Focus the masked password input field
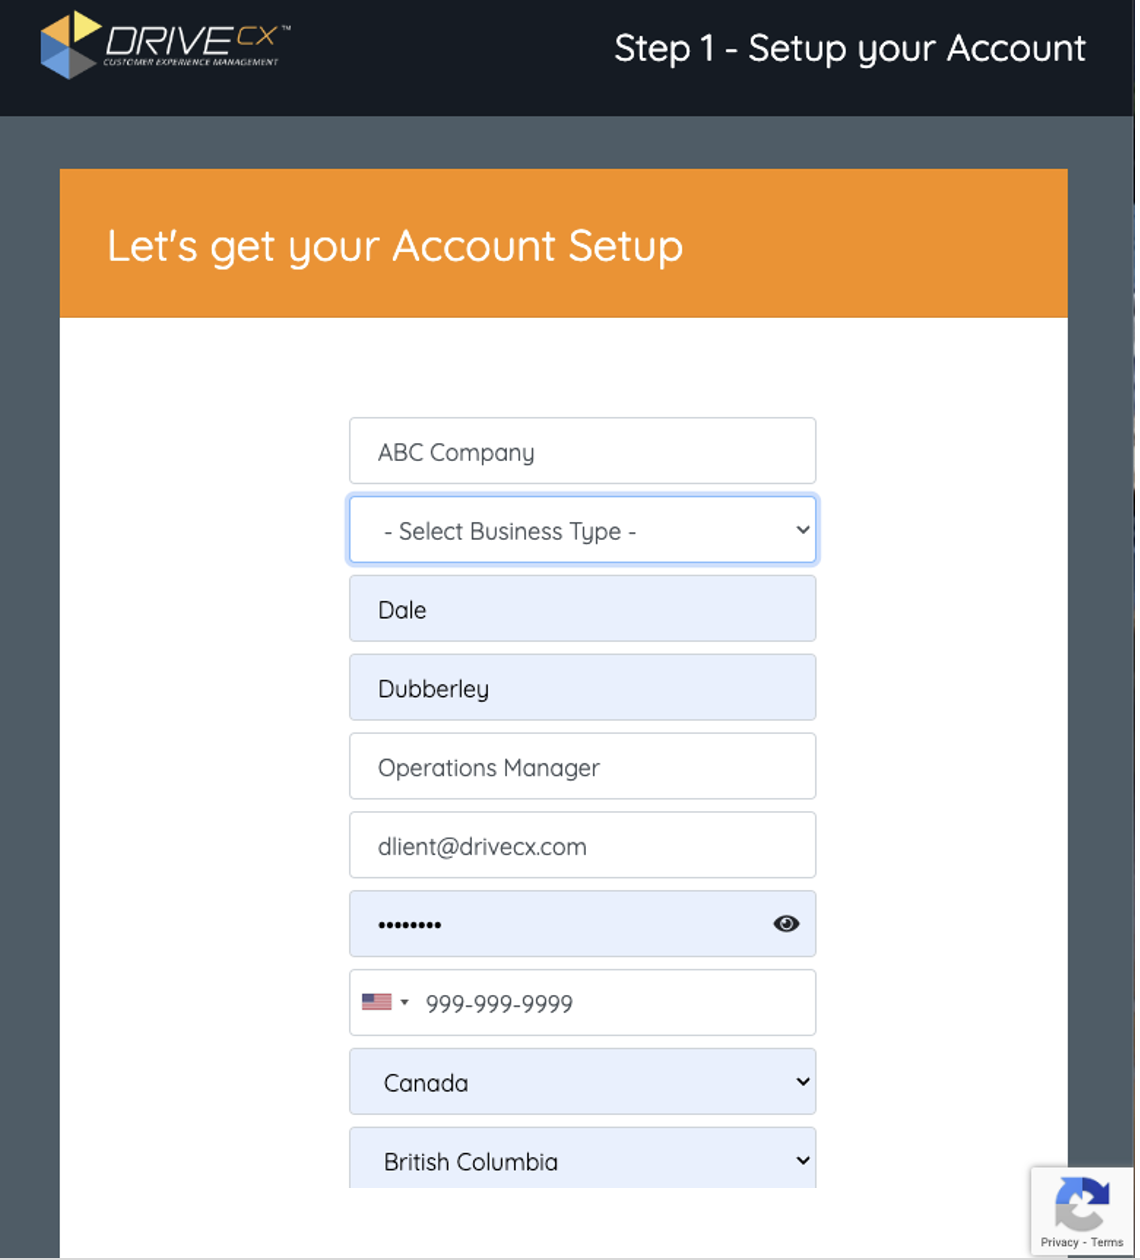 click(560, 924)
